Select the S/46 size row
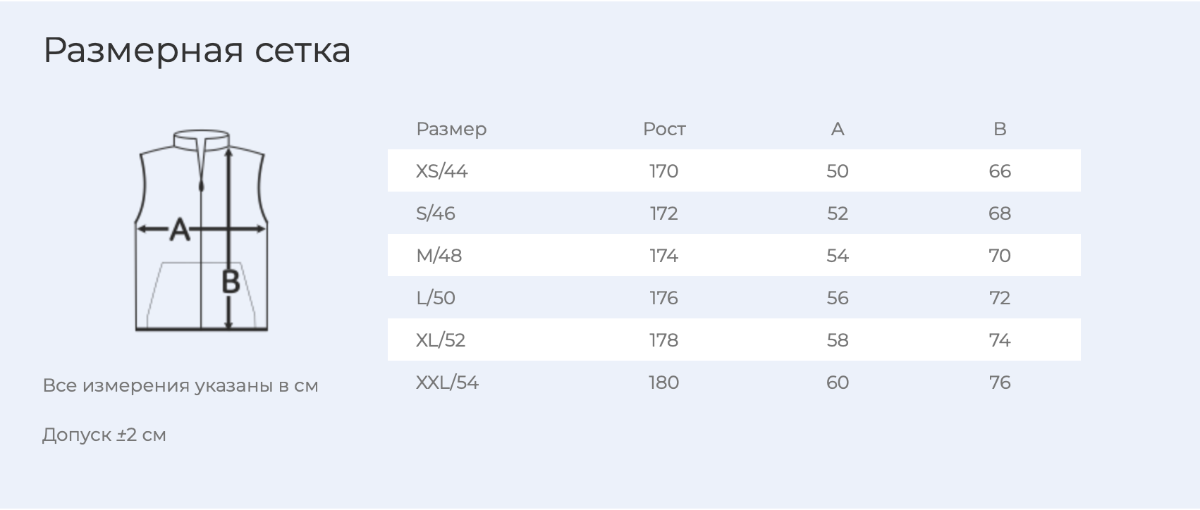The height and width of the screenshot is (510, 1200). pos(734,213)
